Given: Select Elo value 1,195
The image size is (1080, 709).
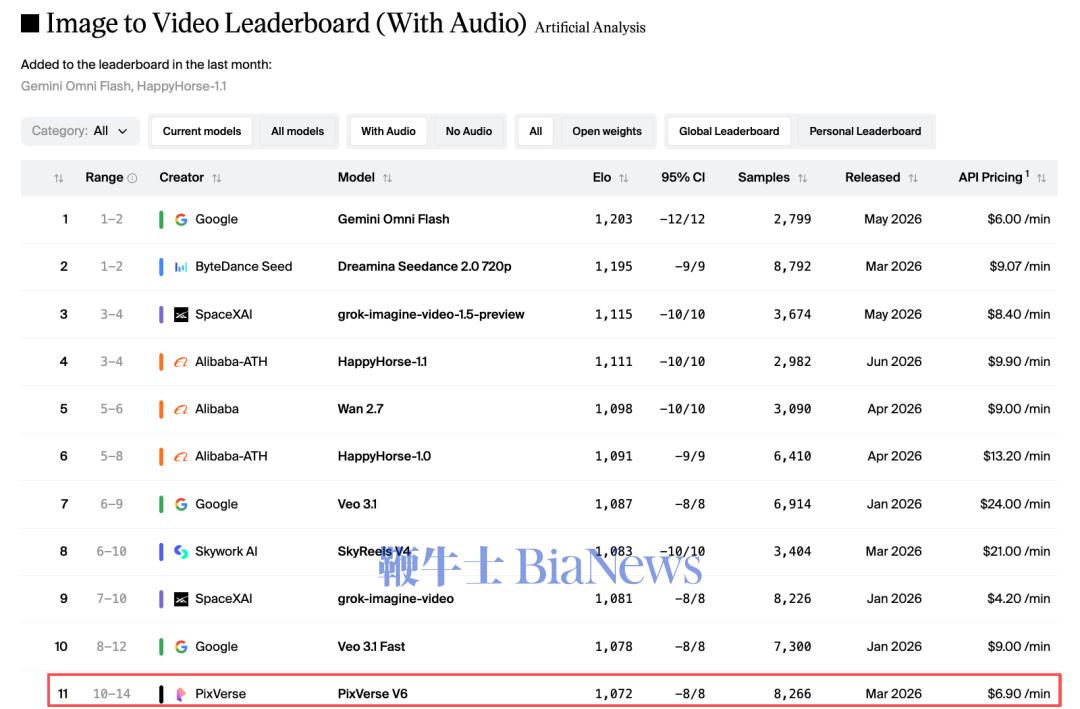Looking at the screenshot, I should [x=613, y=267].
